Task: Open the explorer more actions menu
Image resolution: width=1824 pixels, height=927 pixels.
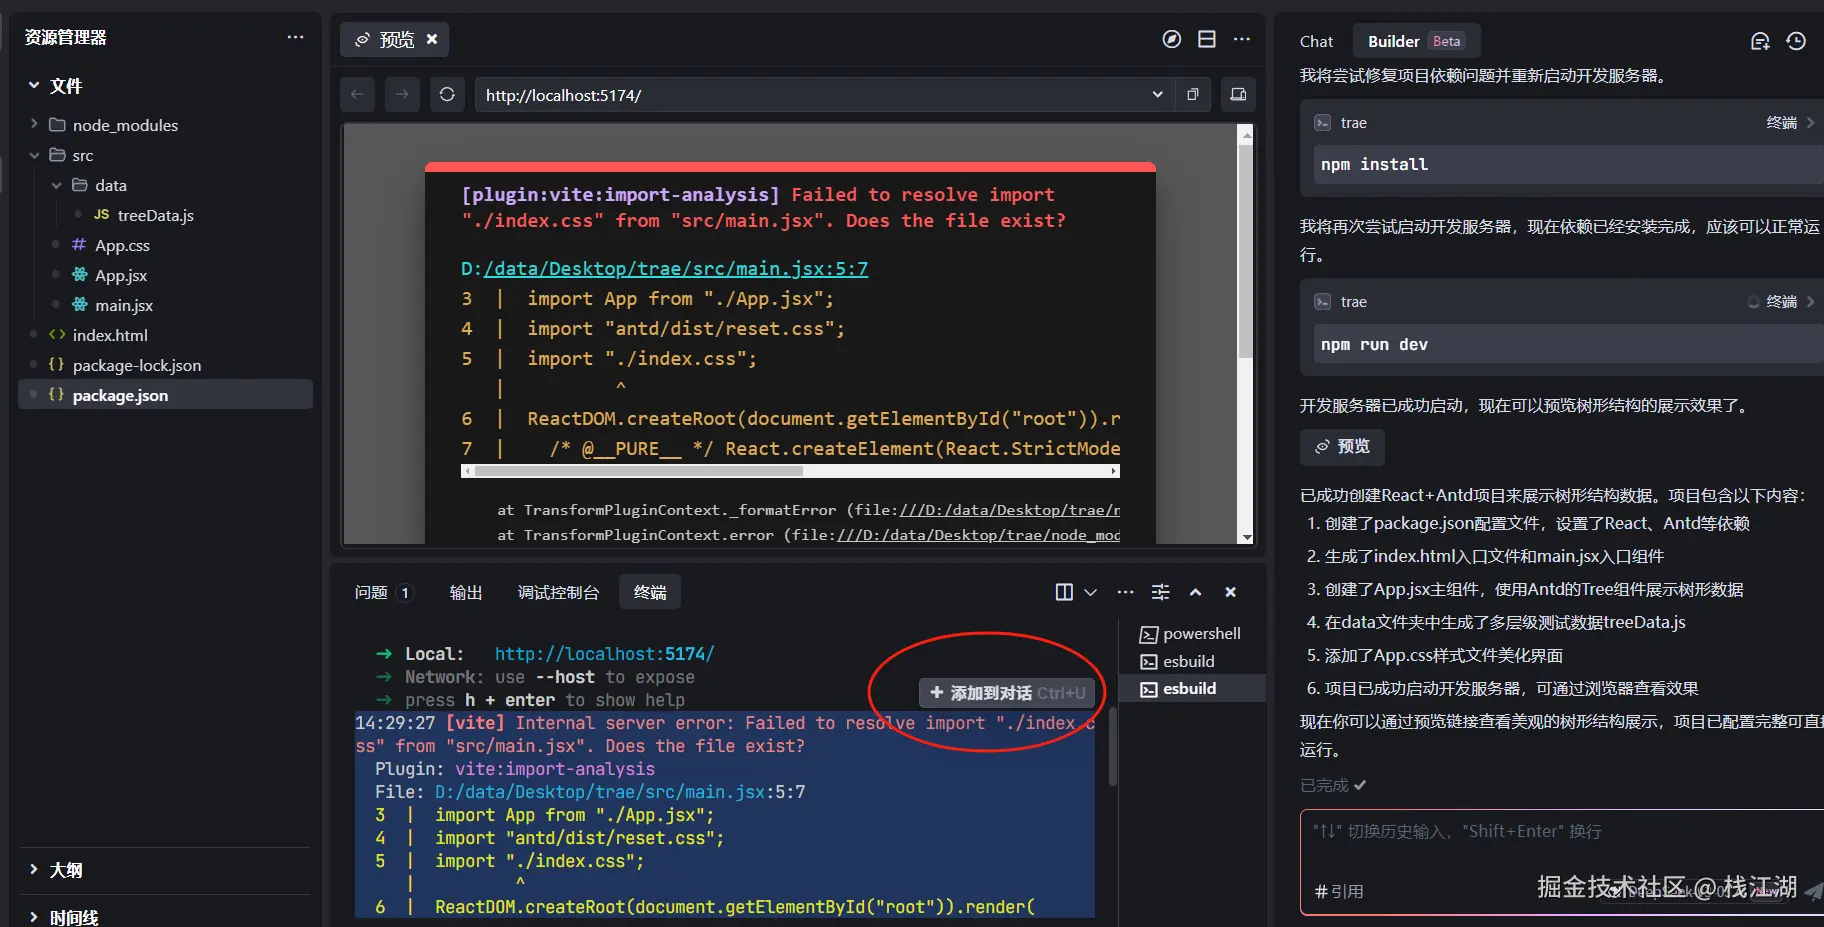Action: click(x=295, y=37)
